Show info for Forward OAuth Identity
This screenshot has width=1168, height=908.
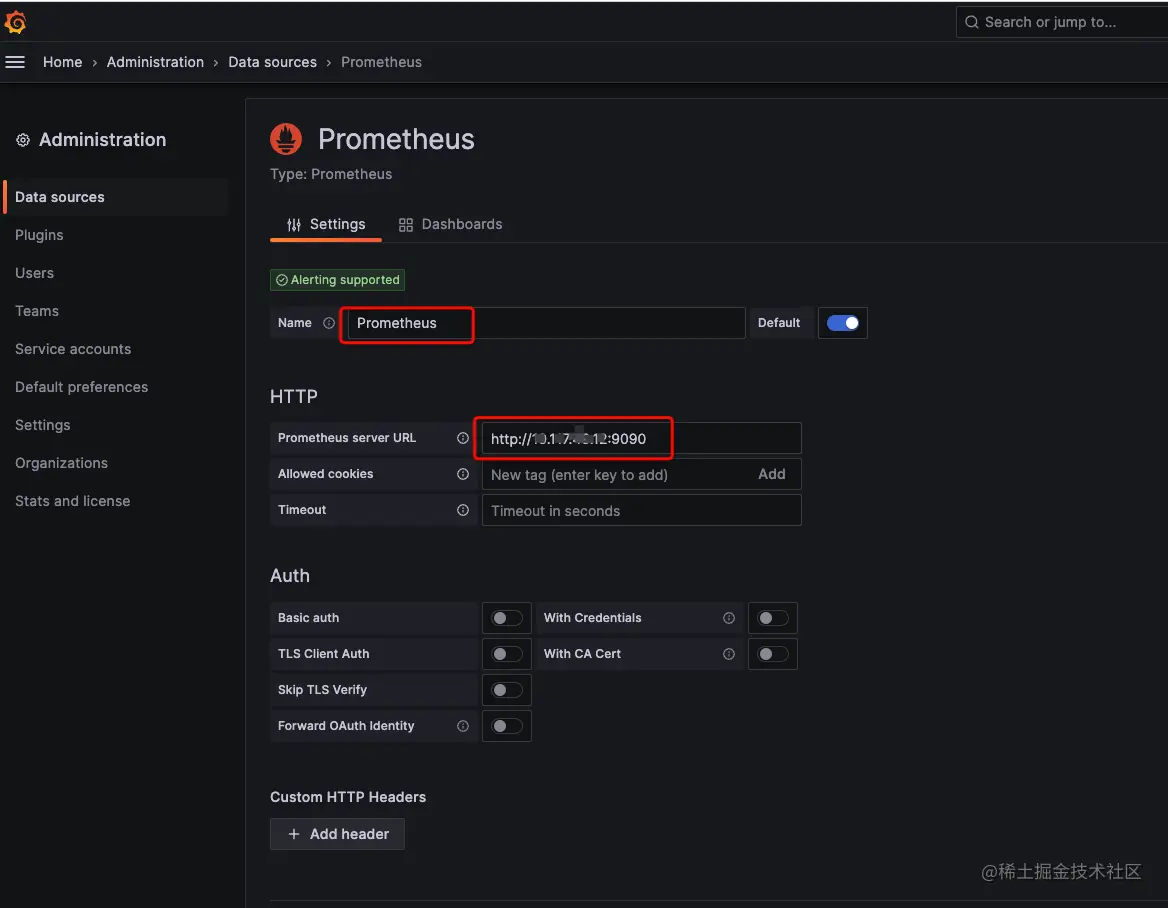[463, 726]
